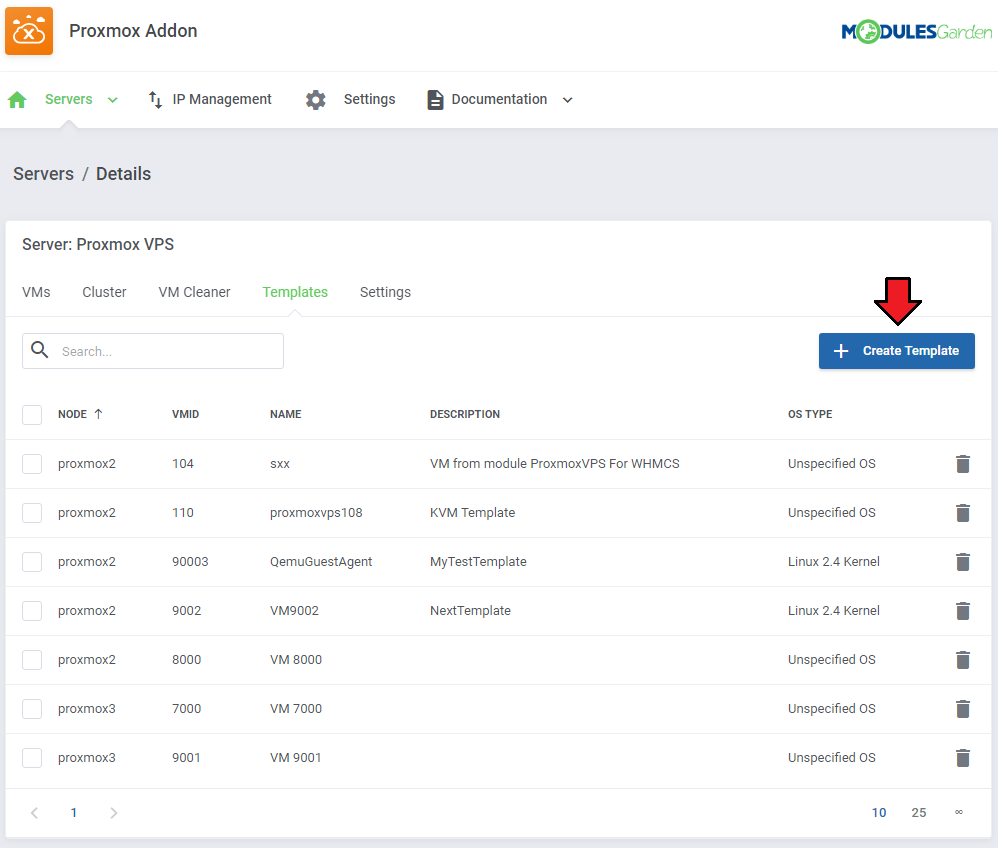
Task: Show 10 entries per page
Action: click(x=879, y=813)
